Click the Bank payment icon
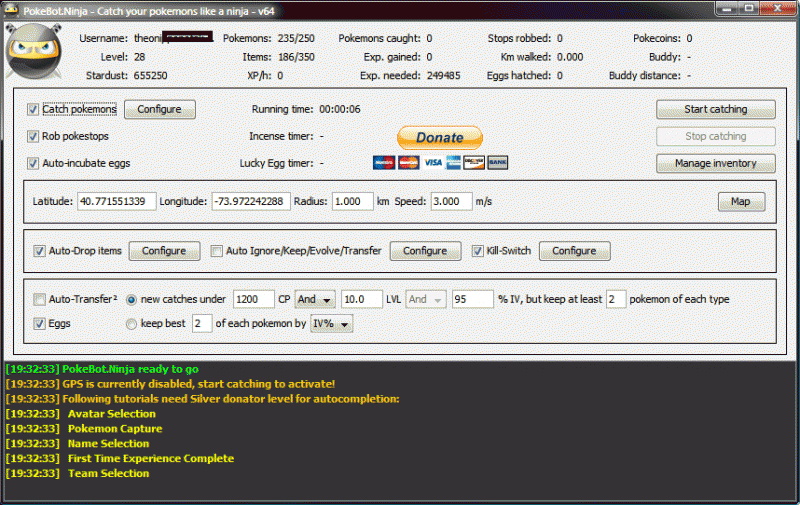The width and height of the screenshot is (800, 505). click(497, 163)
